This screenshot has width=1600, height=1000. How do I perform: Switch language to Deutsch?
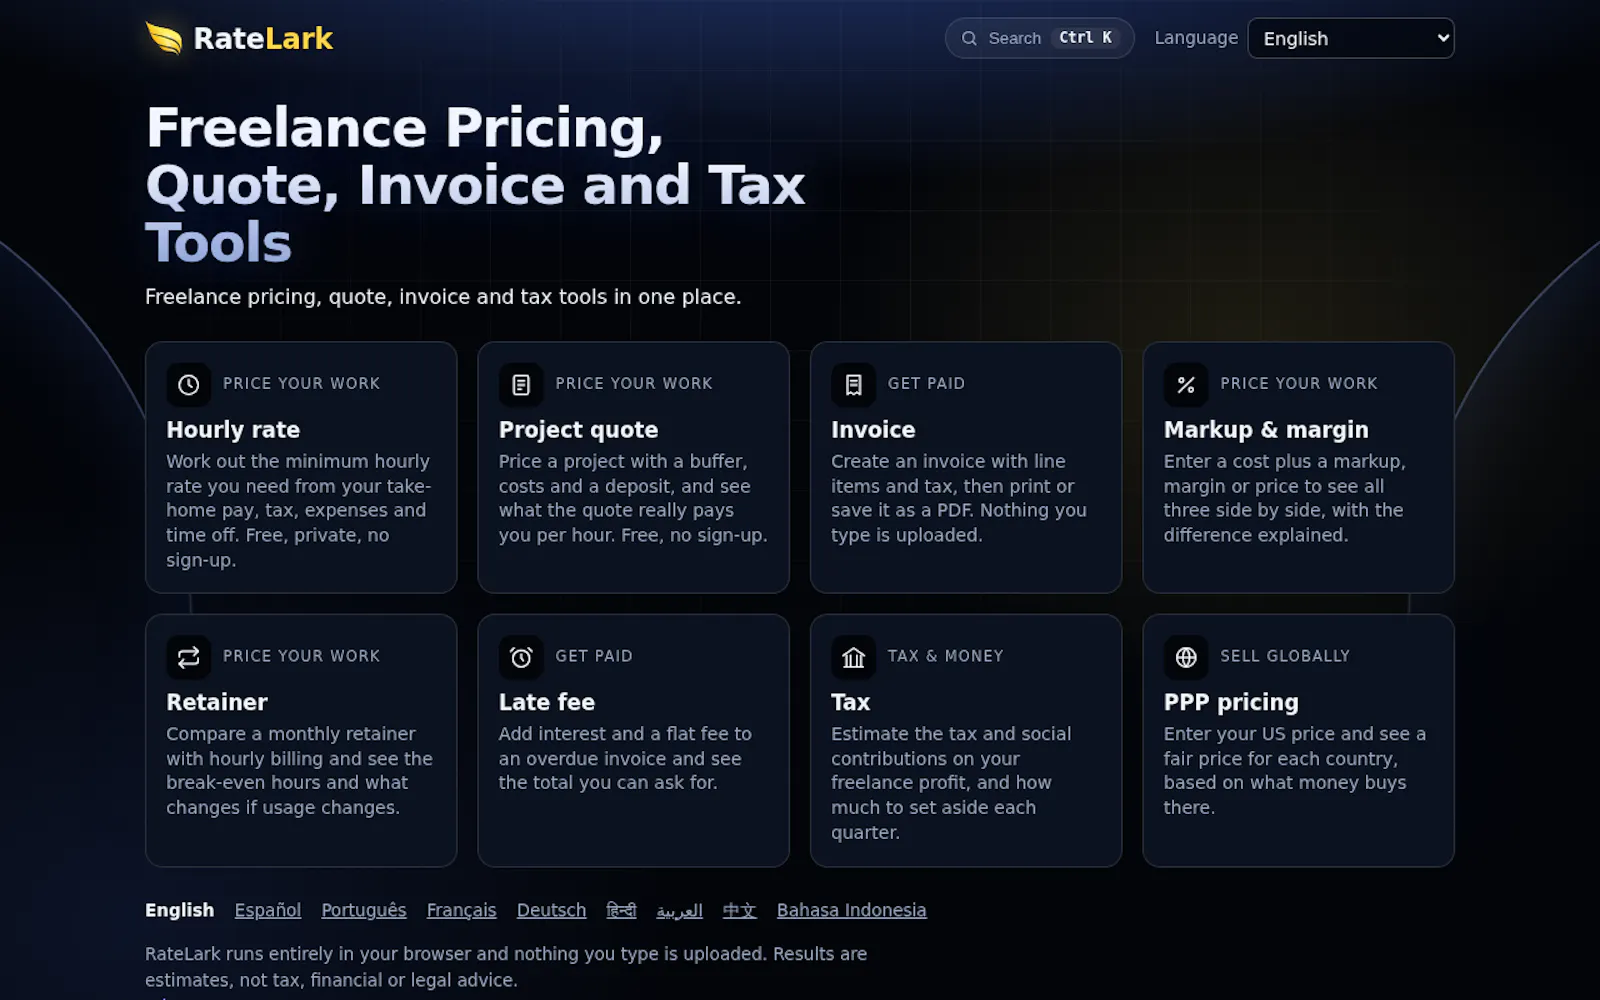(551, 910)
